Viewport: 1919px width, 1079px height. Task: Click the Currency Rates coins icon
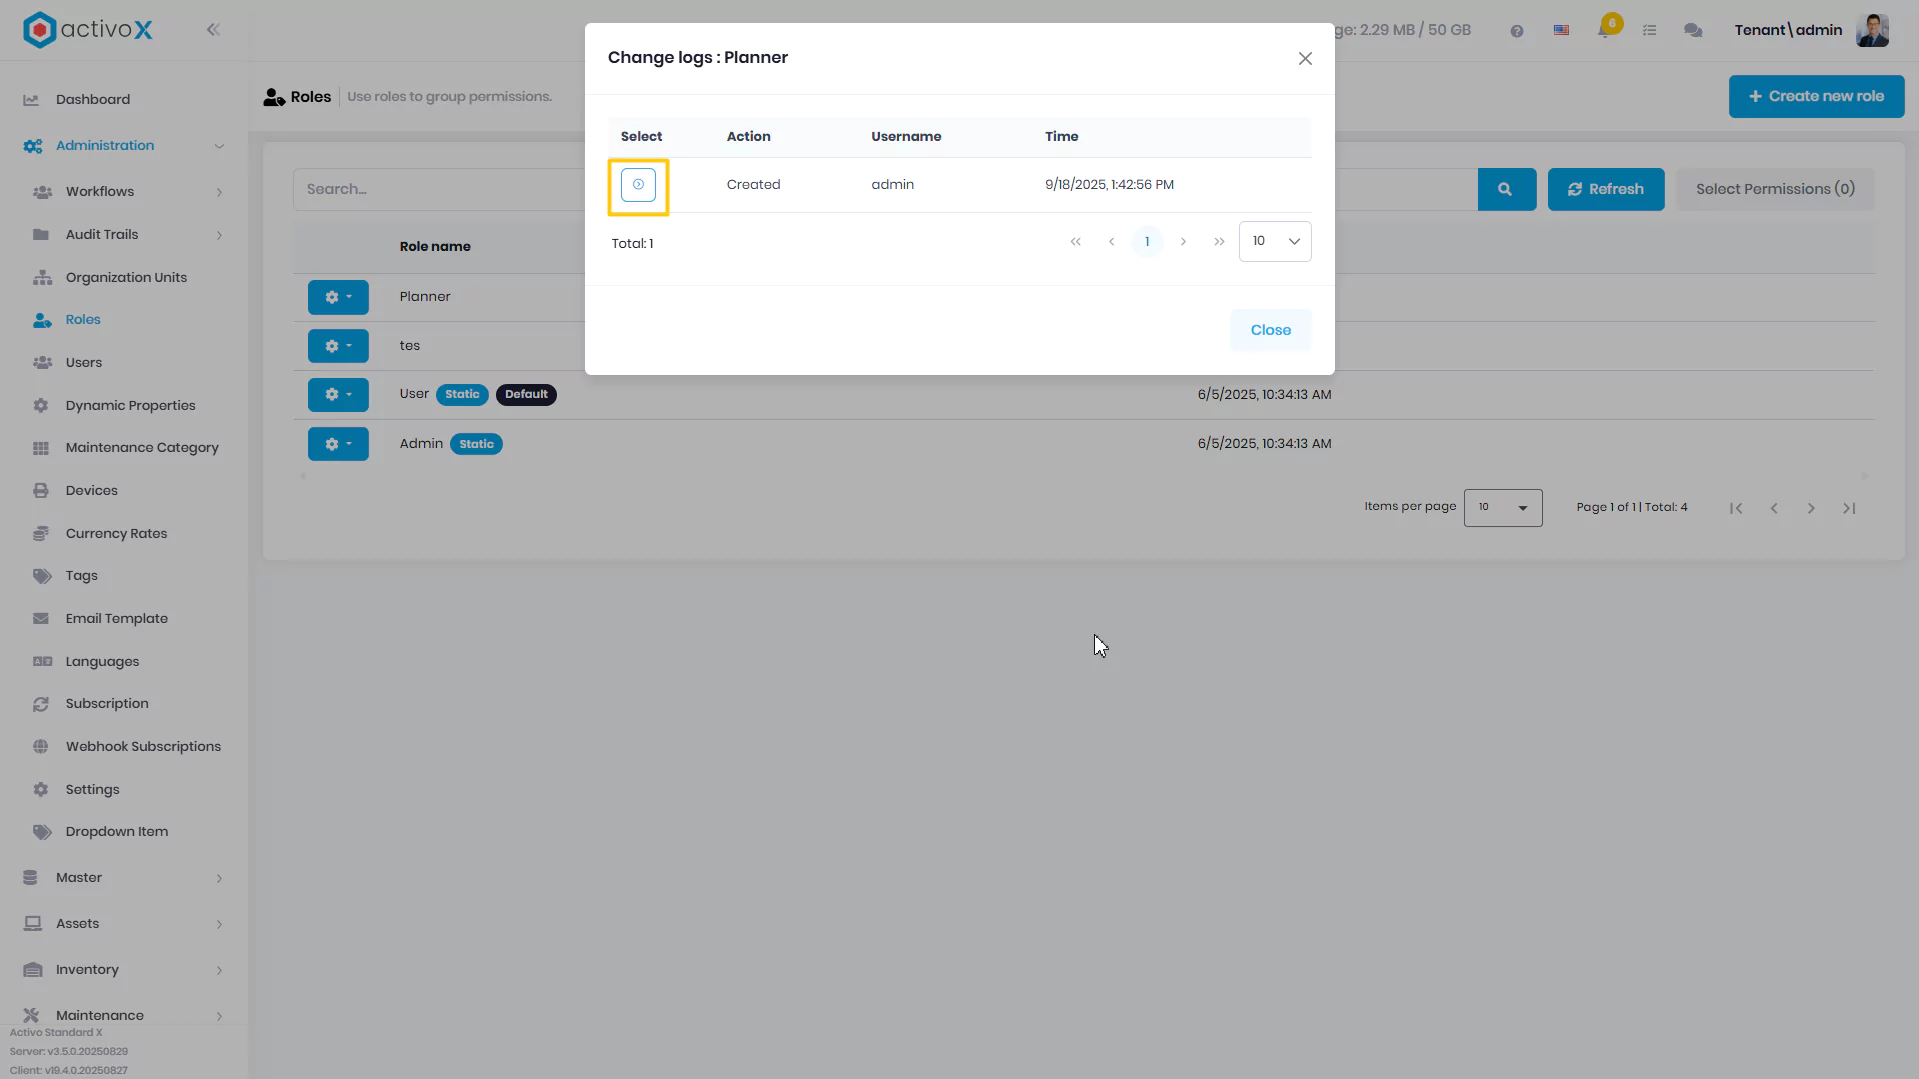(x=41, y=534)
